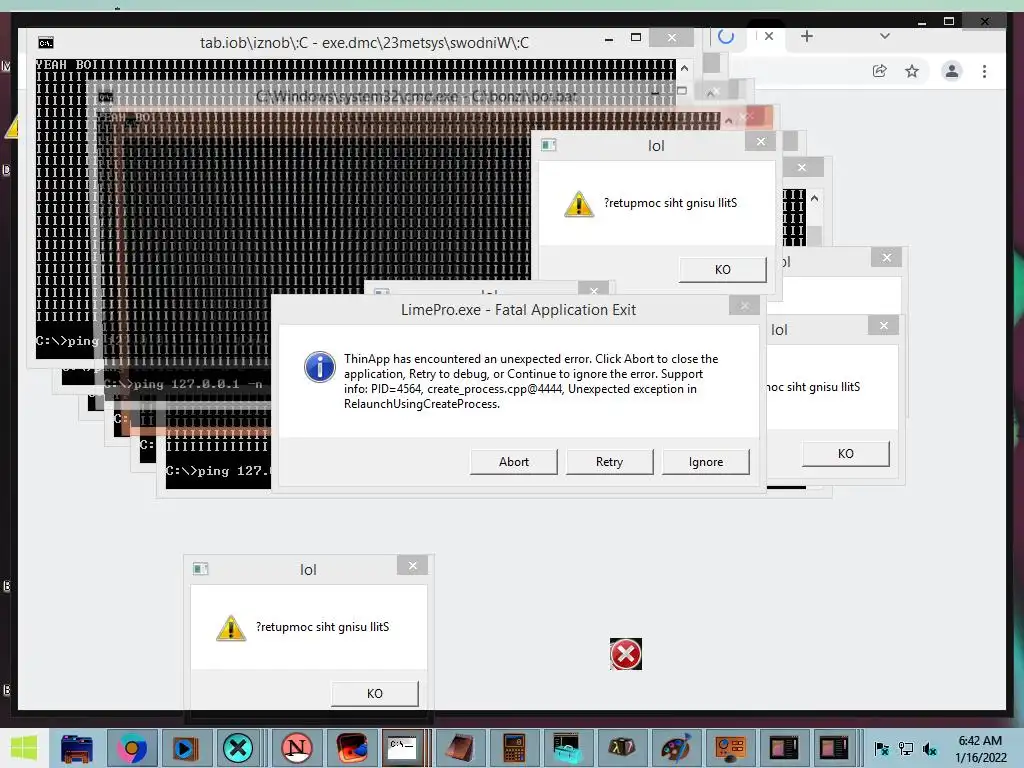
Task: Open the Chrome three-dot menu
Action: click(x=984, y=71)
